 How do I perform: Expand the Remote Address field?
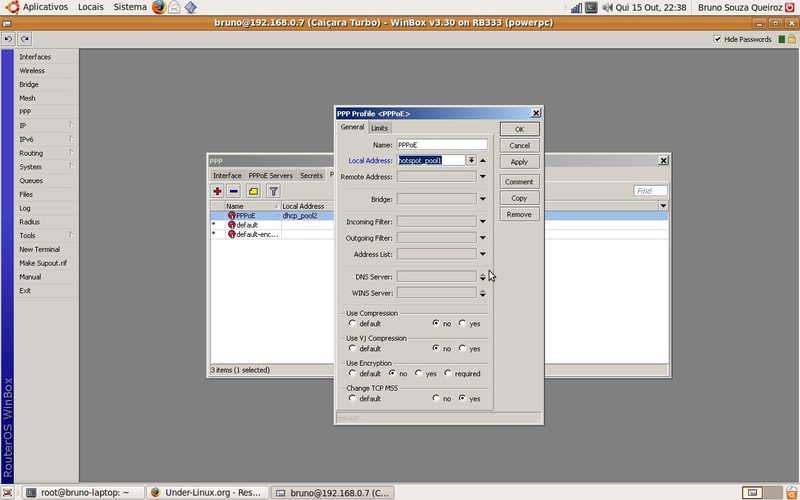point(483,177)
